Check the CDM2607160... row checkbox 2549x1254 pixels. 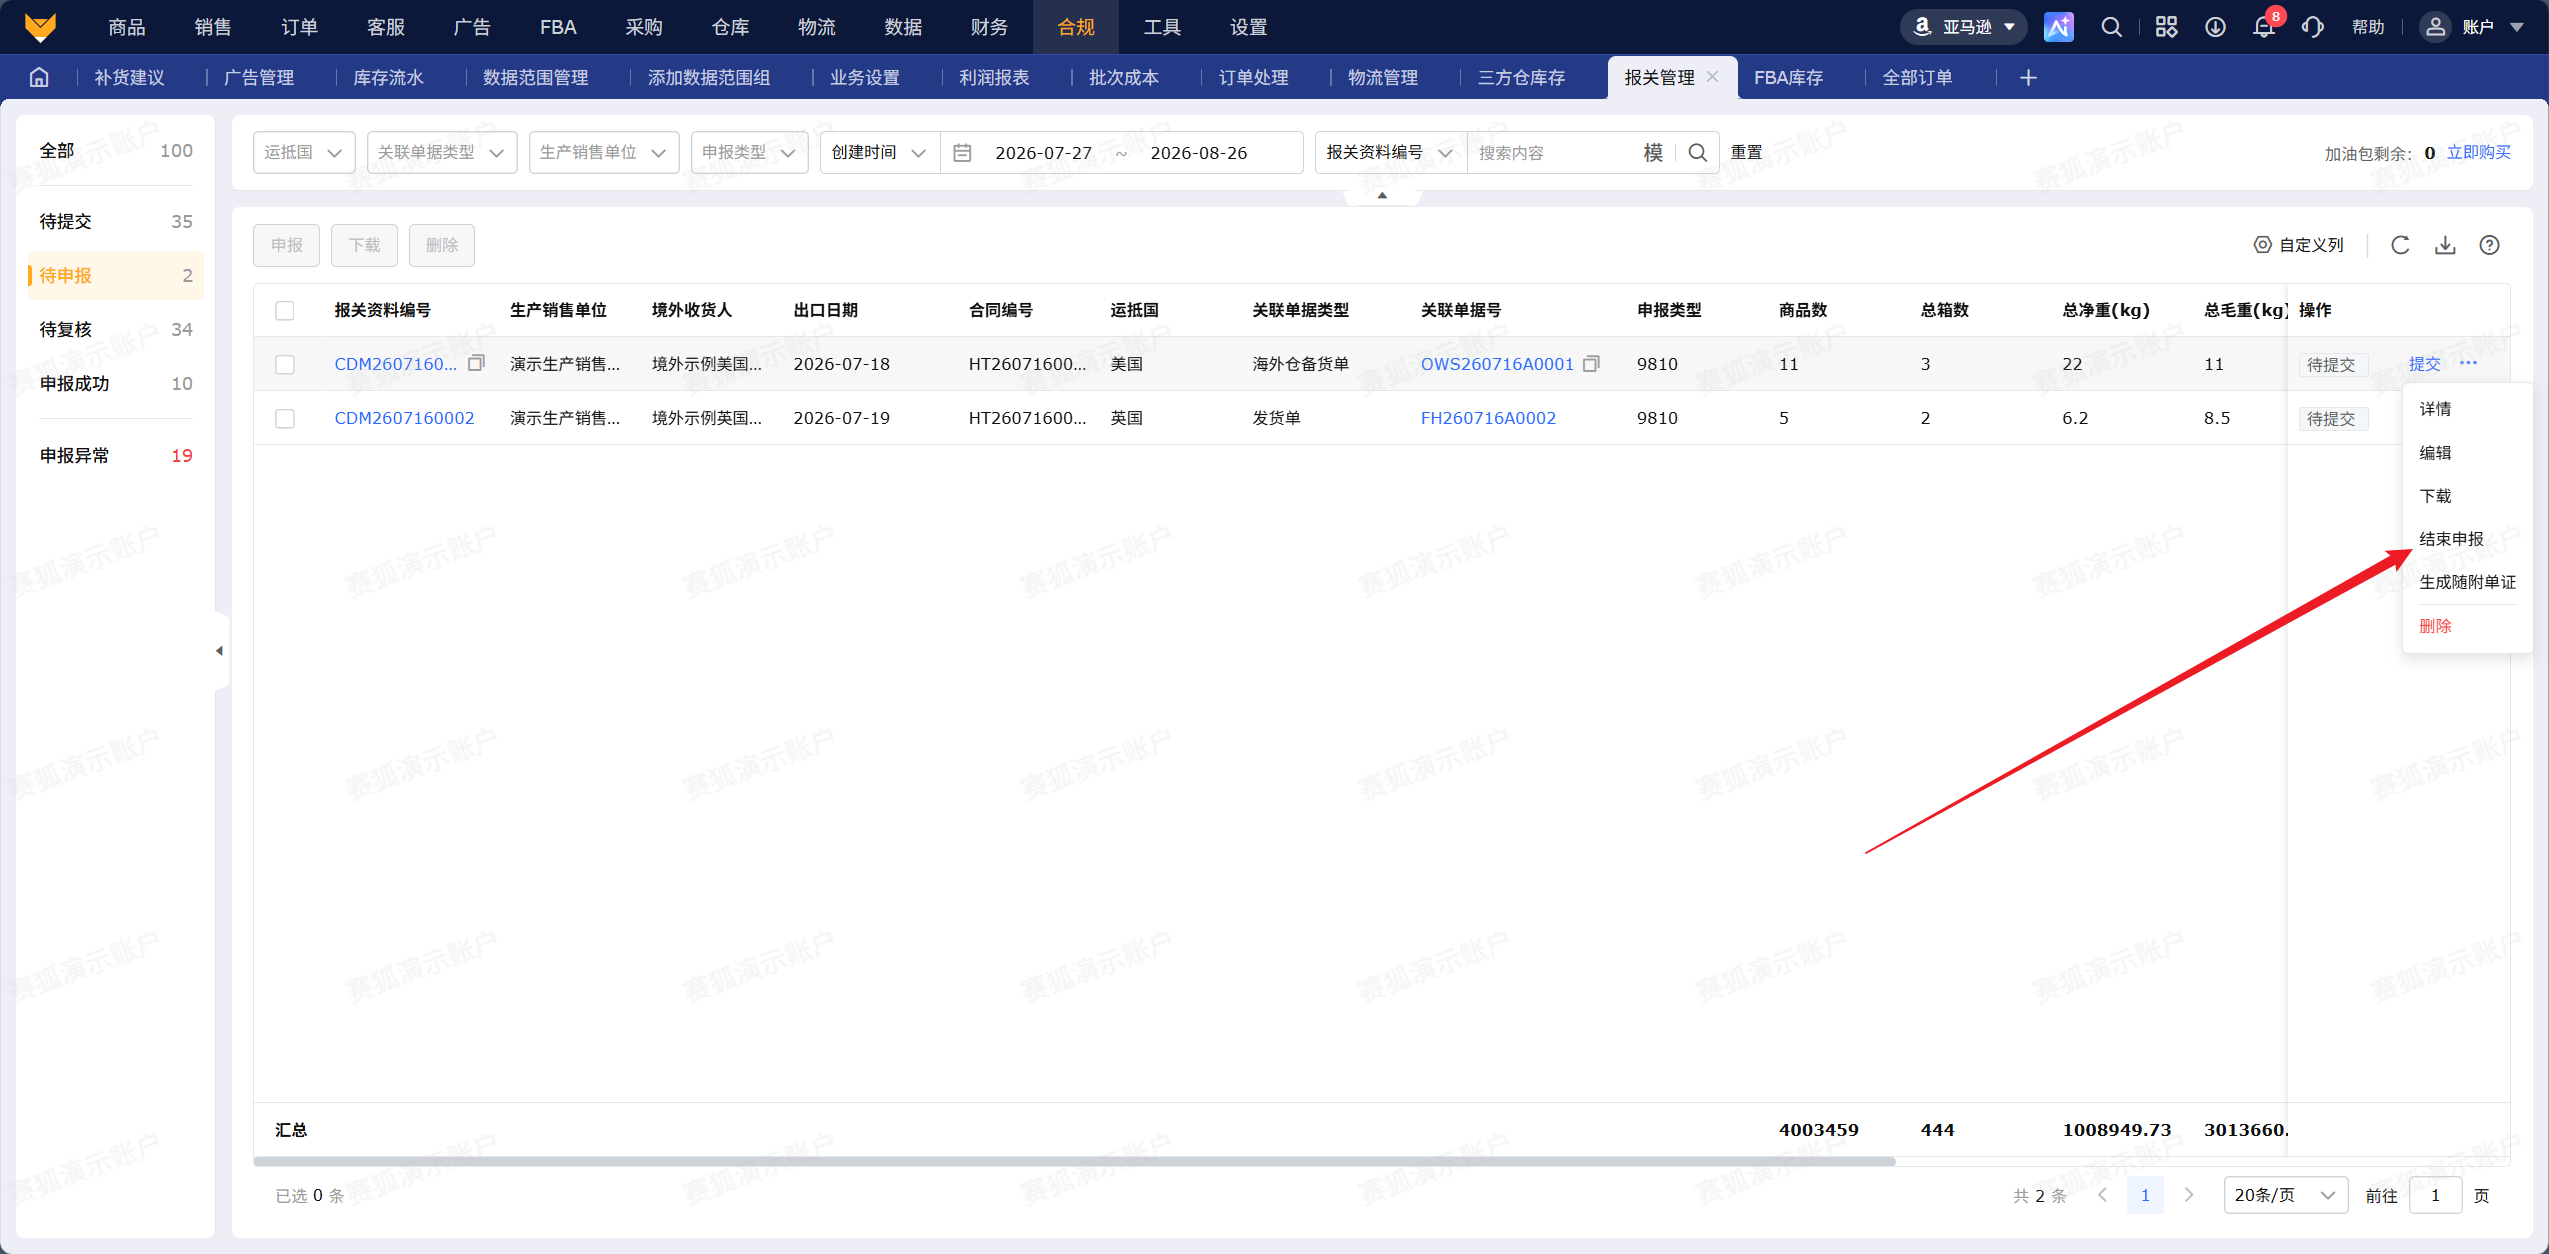pyautogui.click(x=285, y=364)
